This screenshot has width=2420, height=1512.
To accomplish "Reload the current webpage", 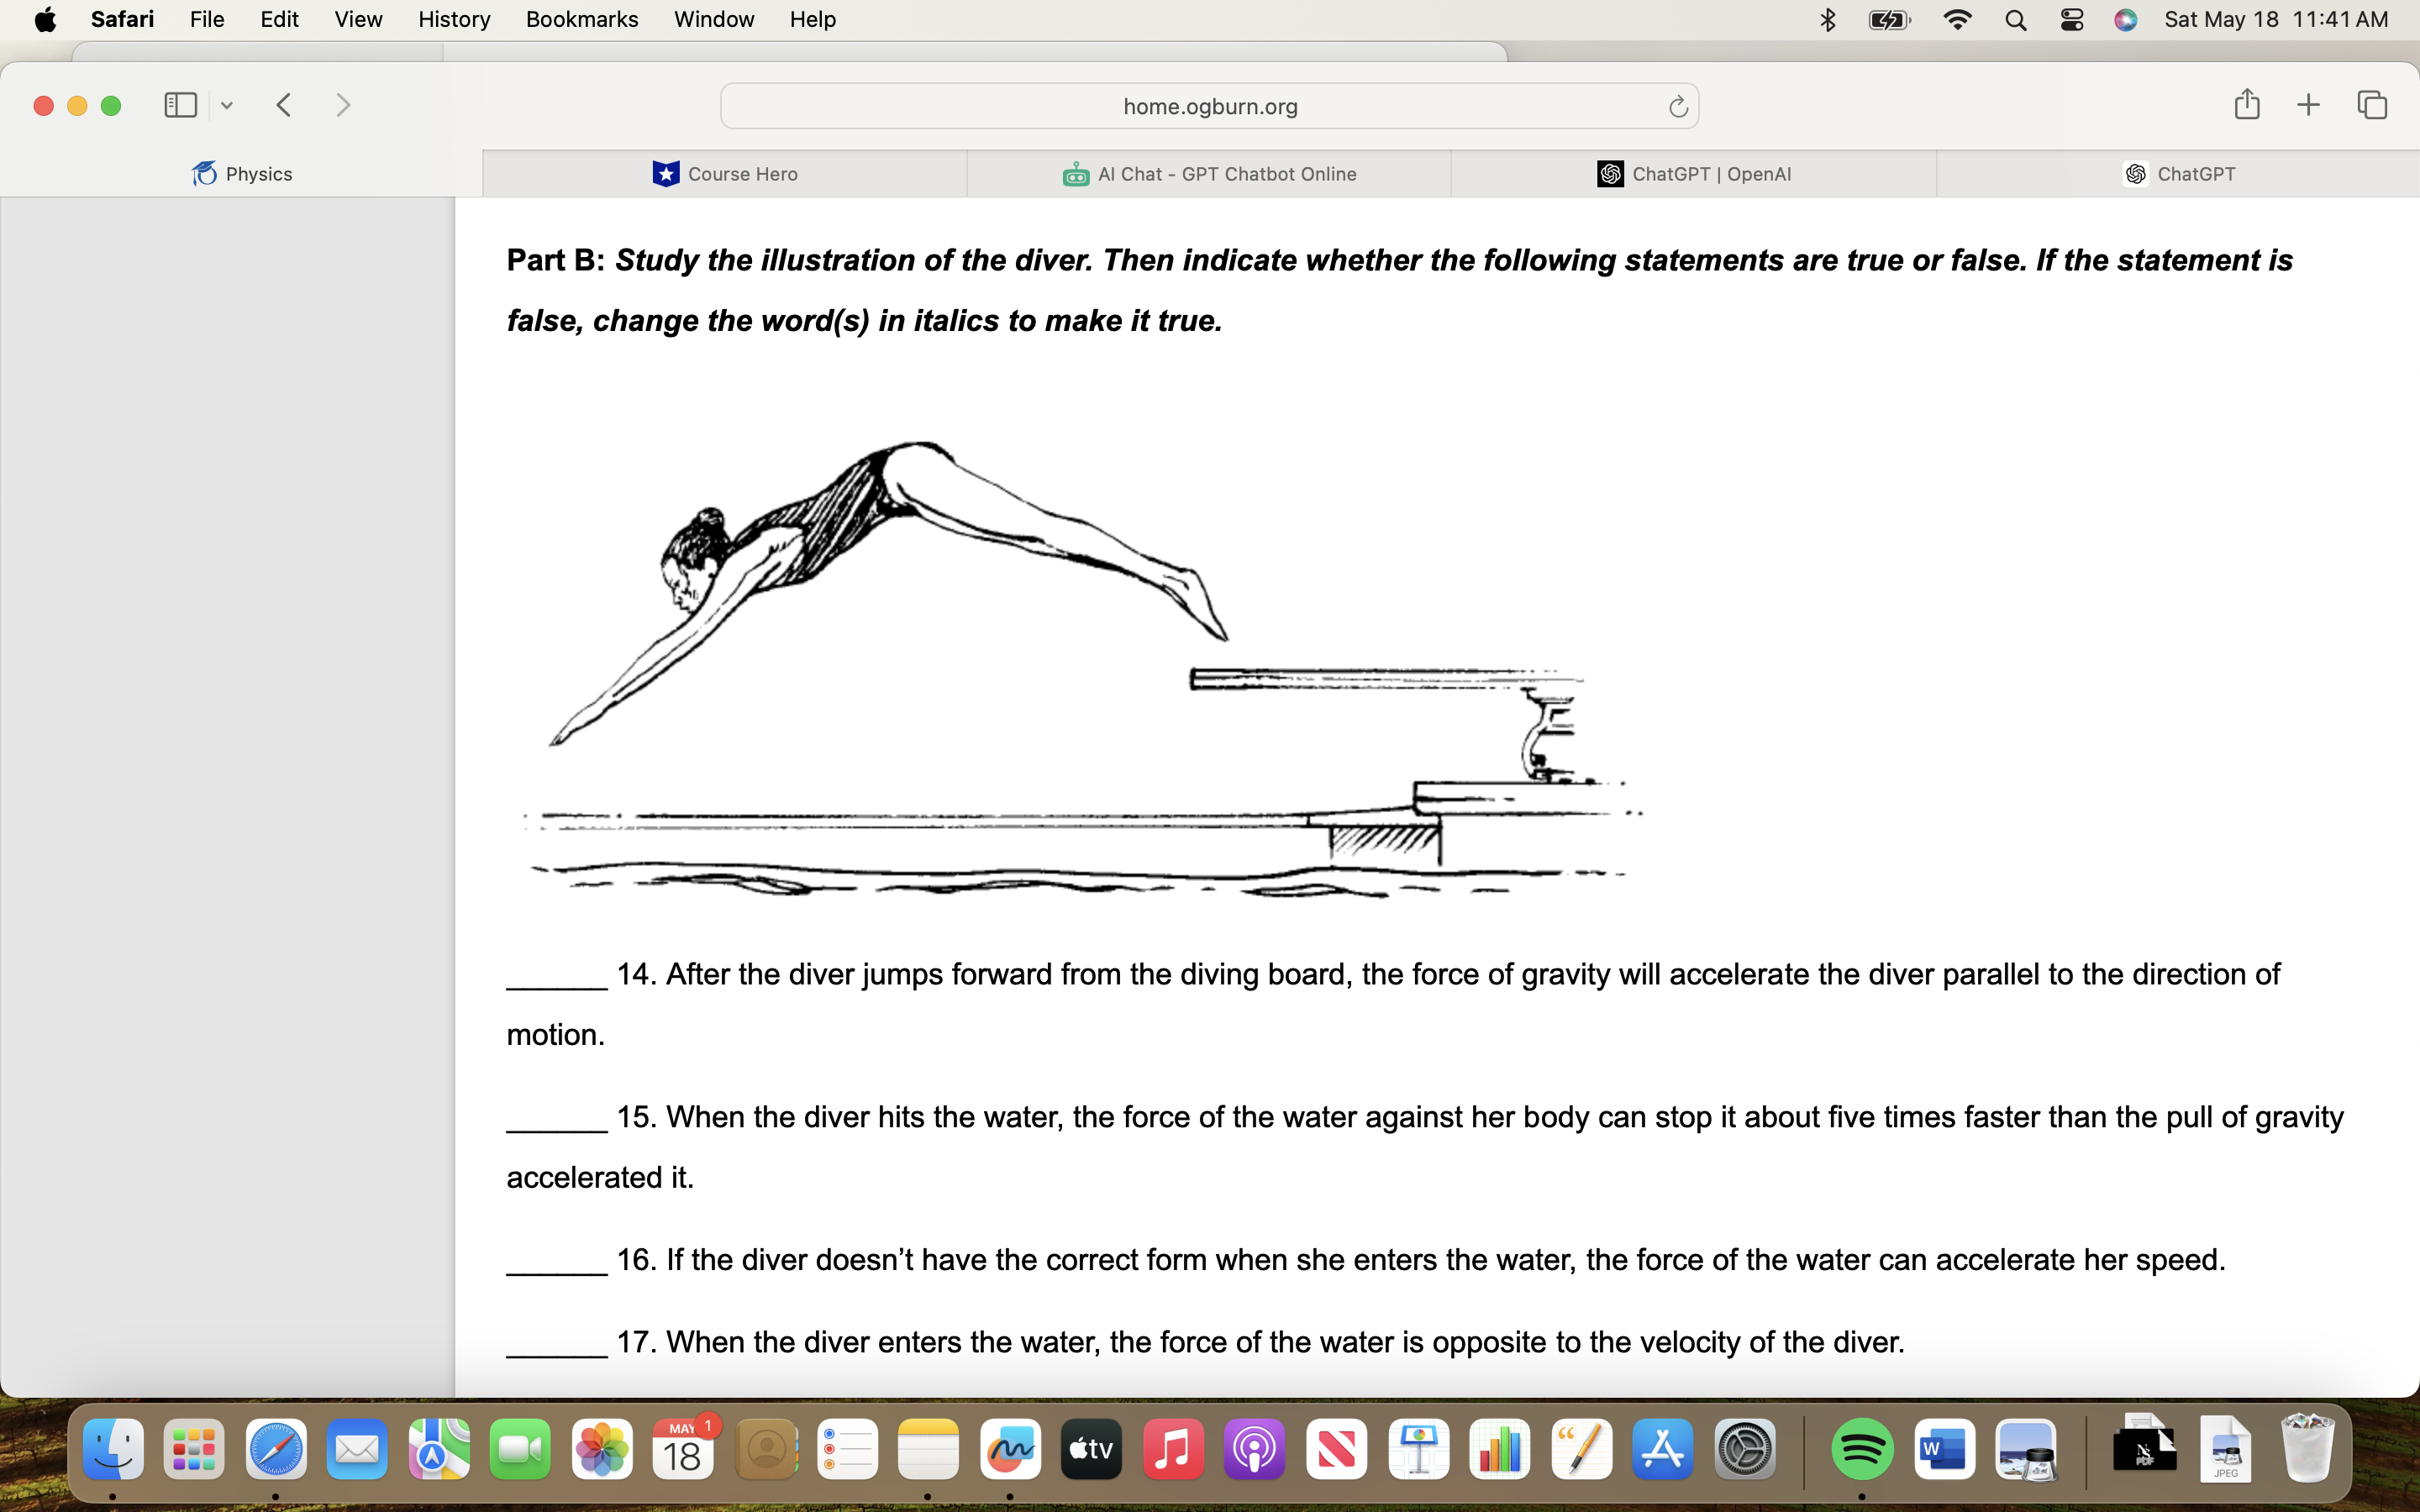I will [1677, 105].
